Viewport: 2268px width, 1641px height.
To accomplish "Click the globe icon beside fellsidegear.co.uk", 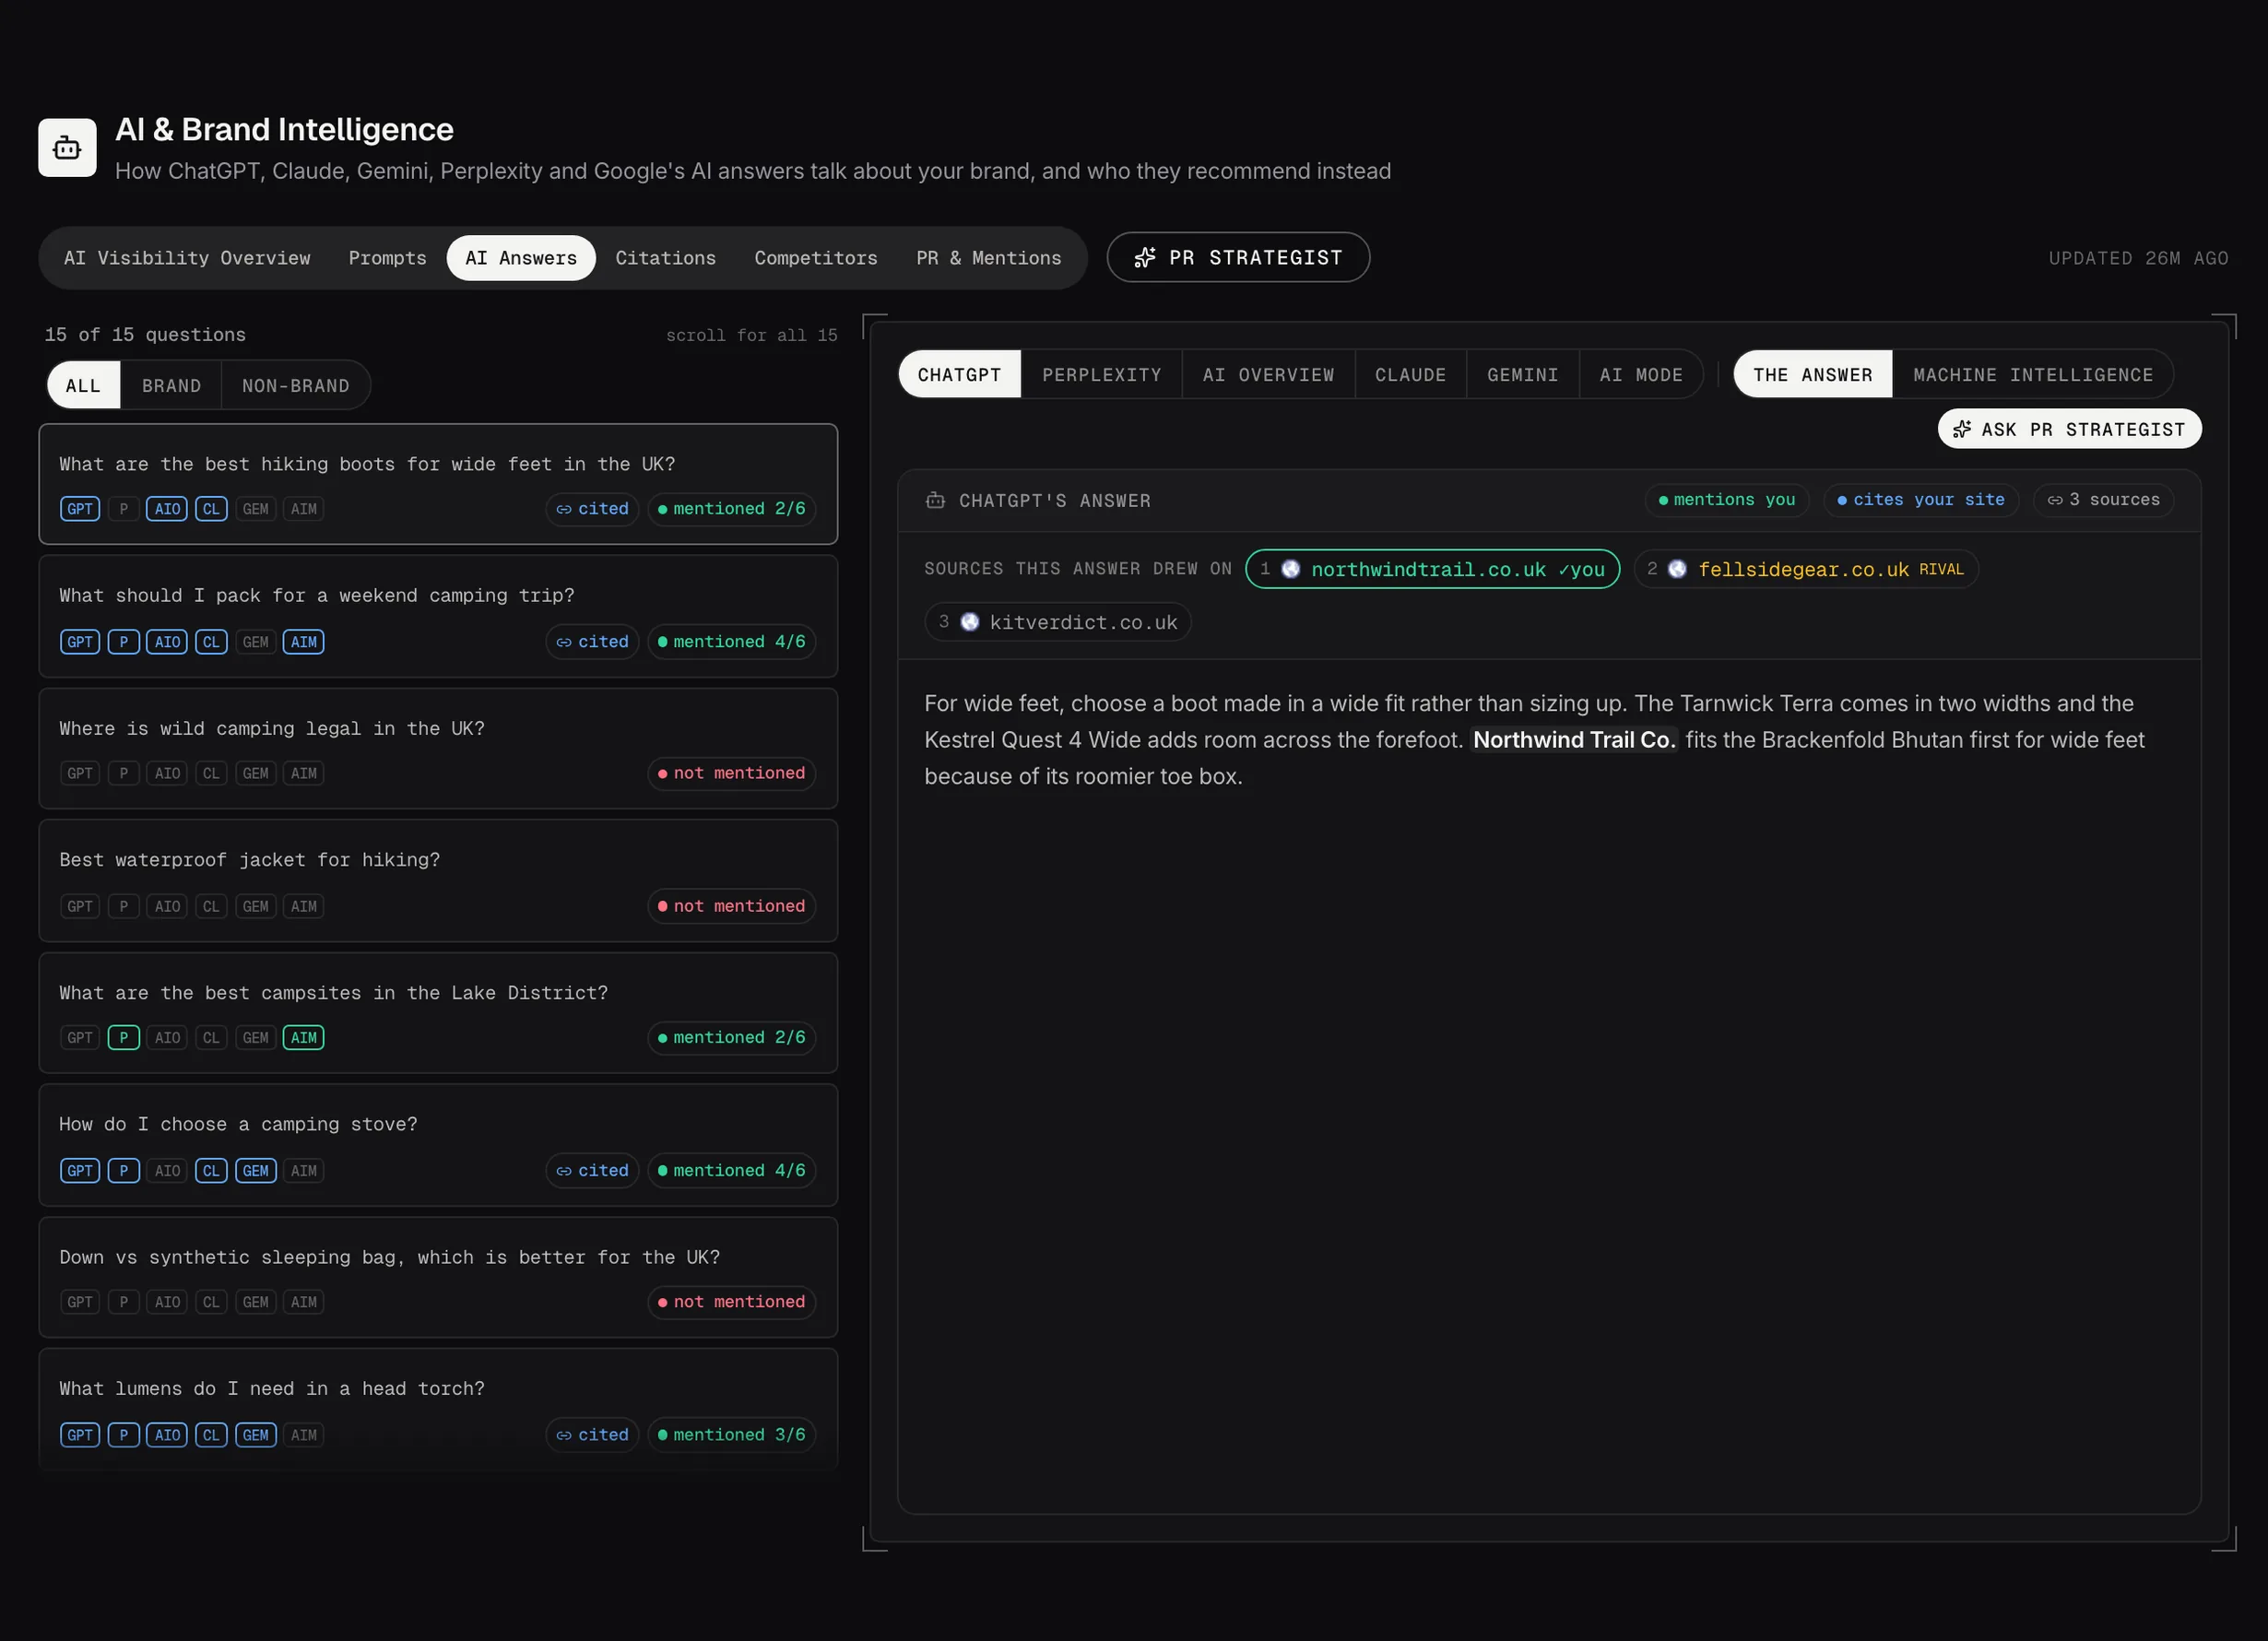I will 1678,569.
